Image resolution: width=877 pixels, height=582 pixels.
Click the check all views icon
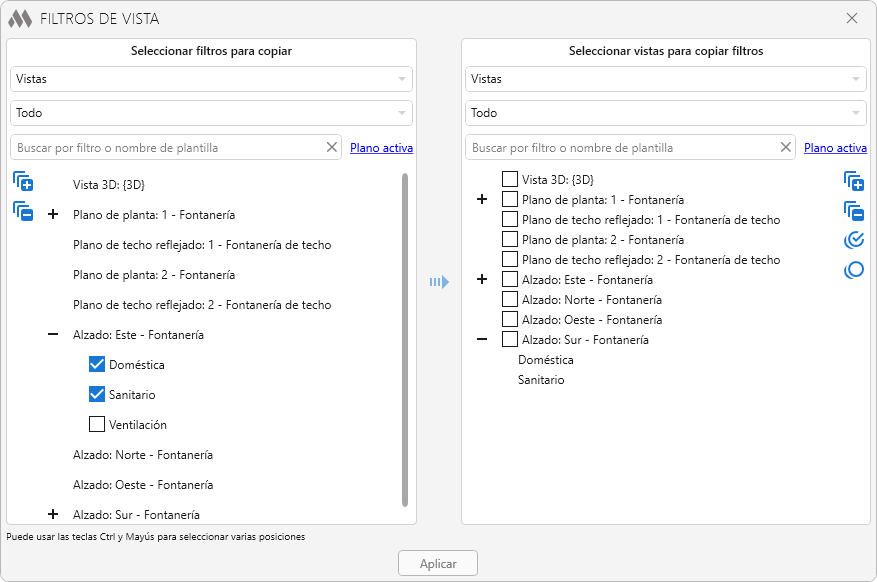[853, 240]
